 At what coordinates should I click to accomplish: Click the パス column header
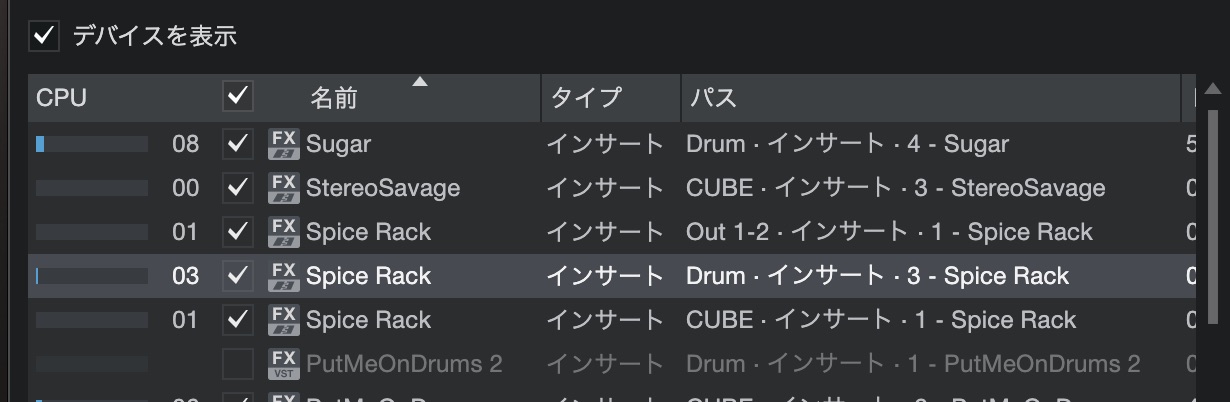(x=712, y=98)
